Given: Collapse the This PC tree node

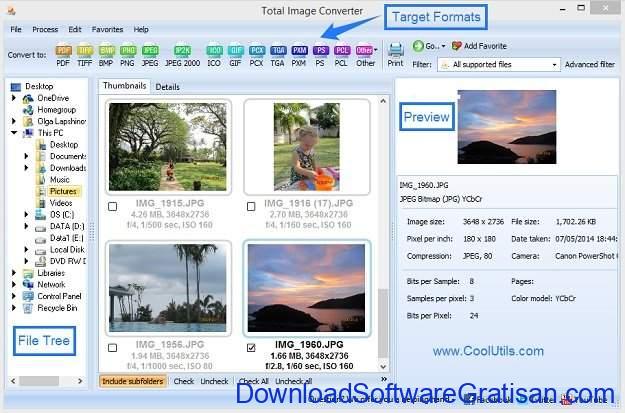Looking at the screenshot, I should pos(14,133).
